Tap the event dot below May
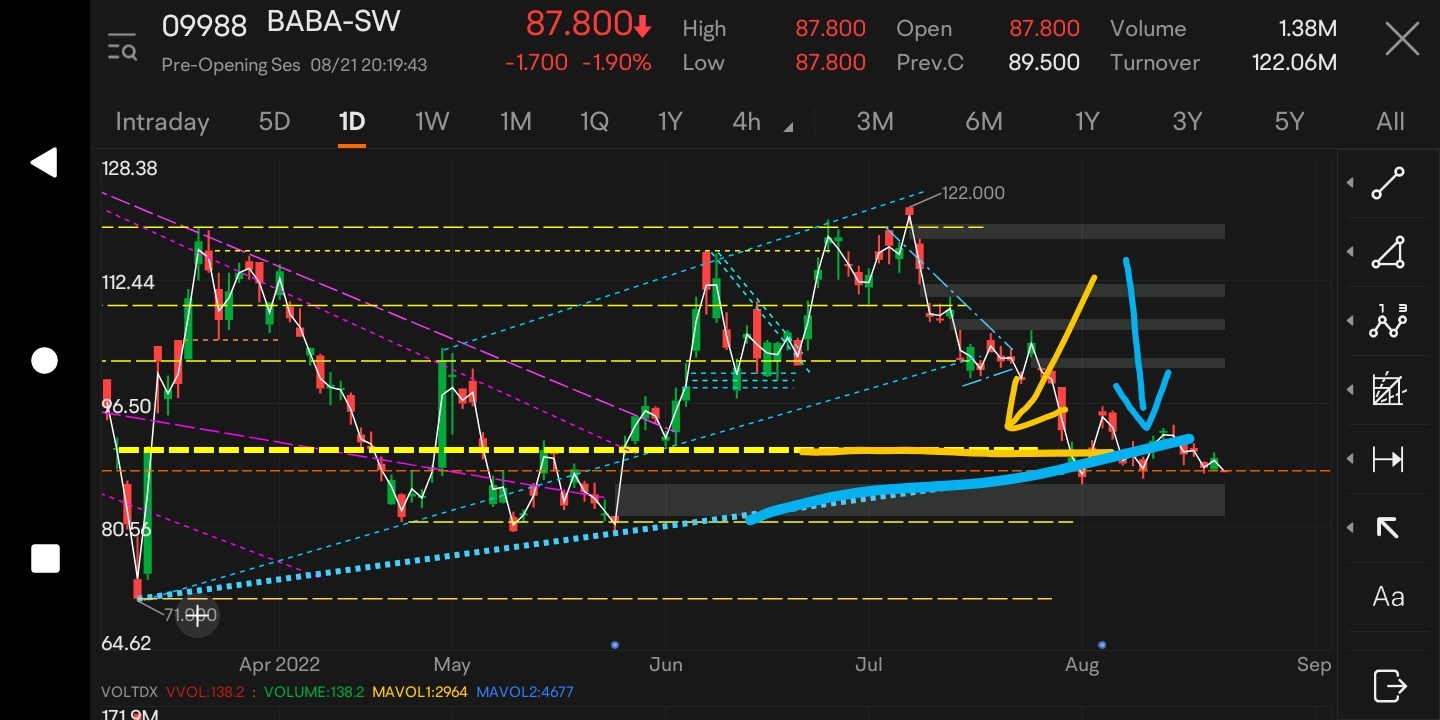 pyautogui.click(x=614, y=645)
